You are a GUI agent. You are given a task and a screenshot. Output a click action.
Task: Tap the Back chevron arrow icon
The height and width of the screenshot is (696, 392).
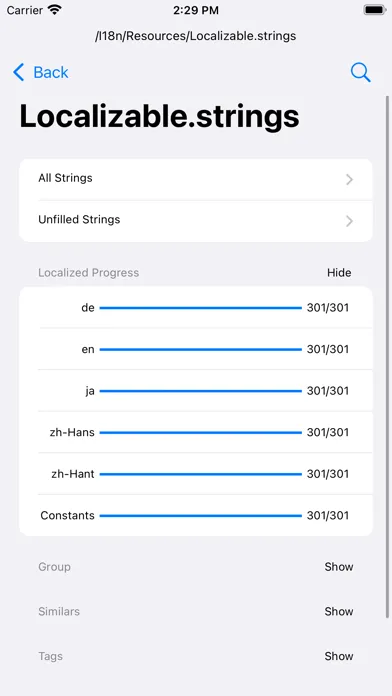[19, 72]
